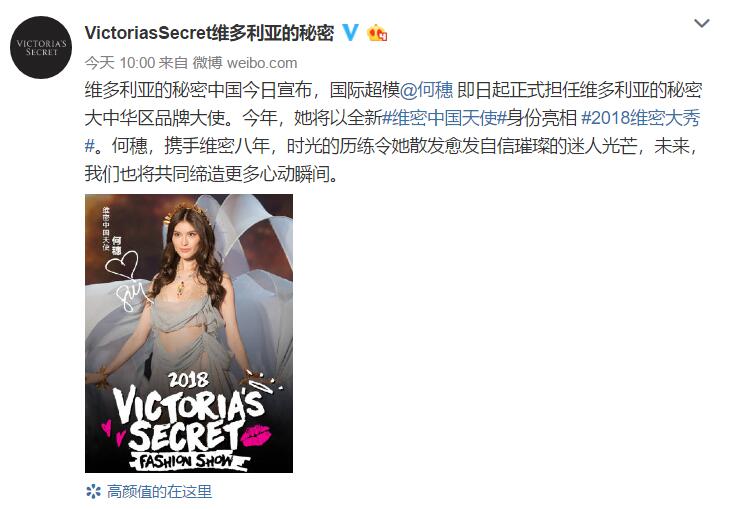Viewport: 731px width, 509px height.
Task: Open the 高颜值的在这里 topic link
Action: click(x=159, y=491)
